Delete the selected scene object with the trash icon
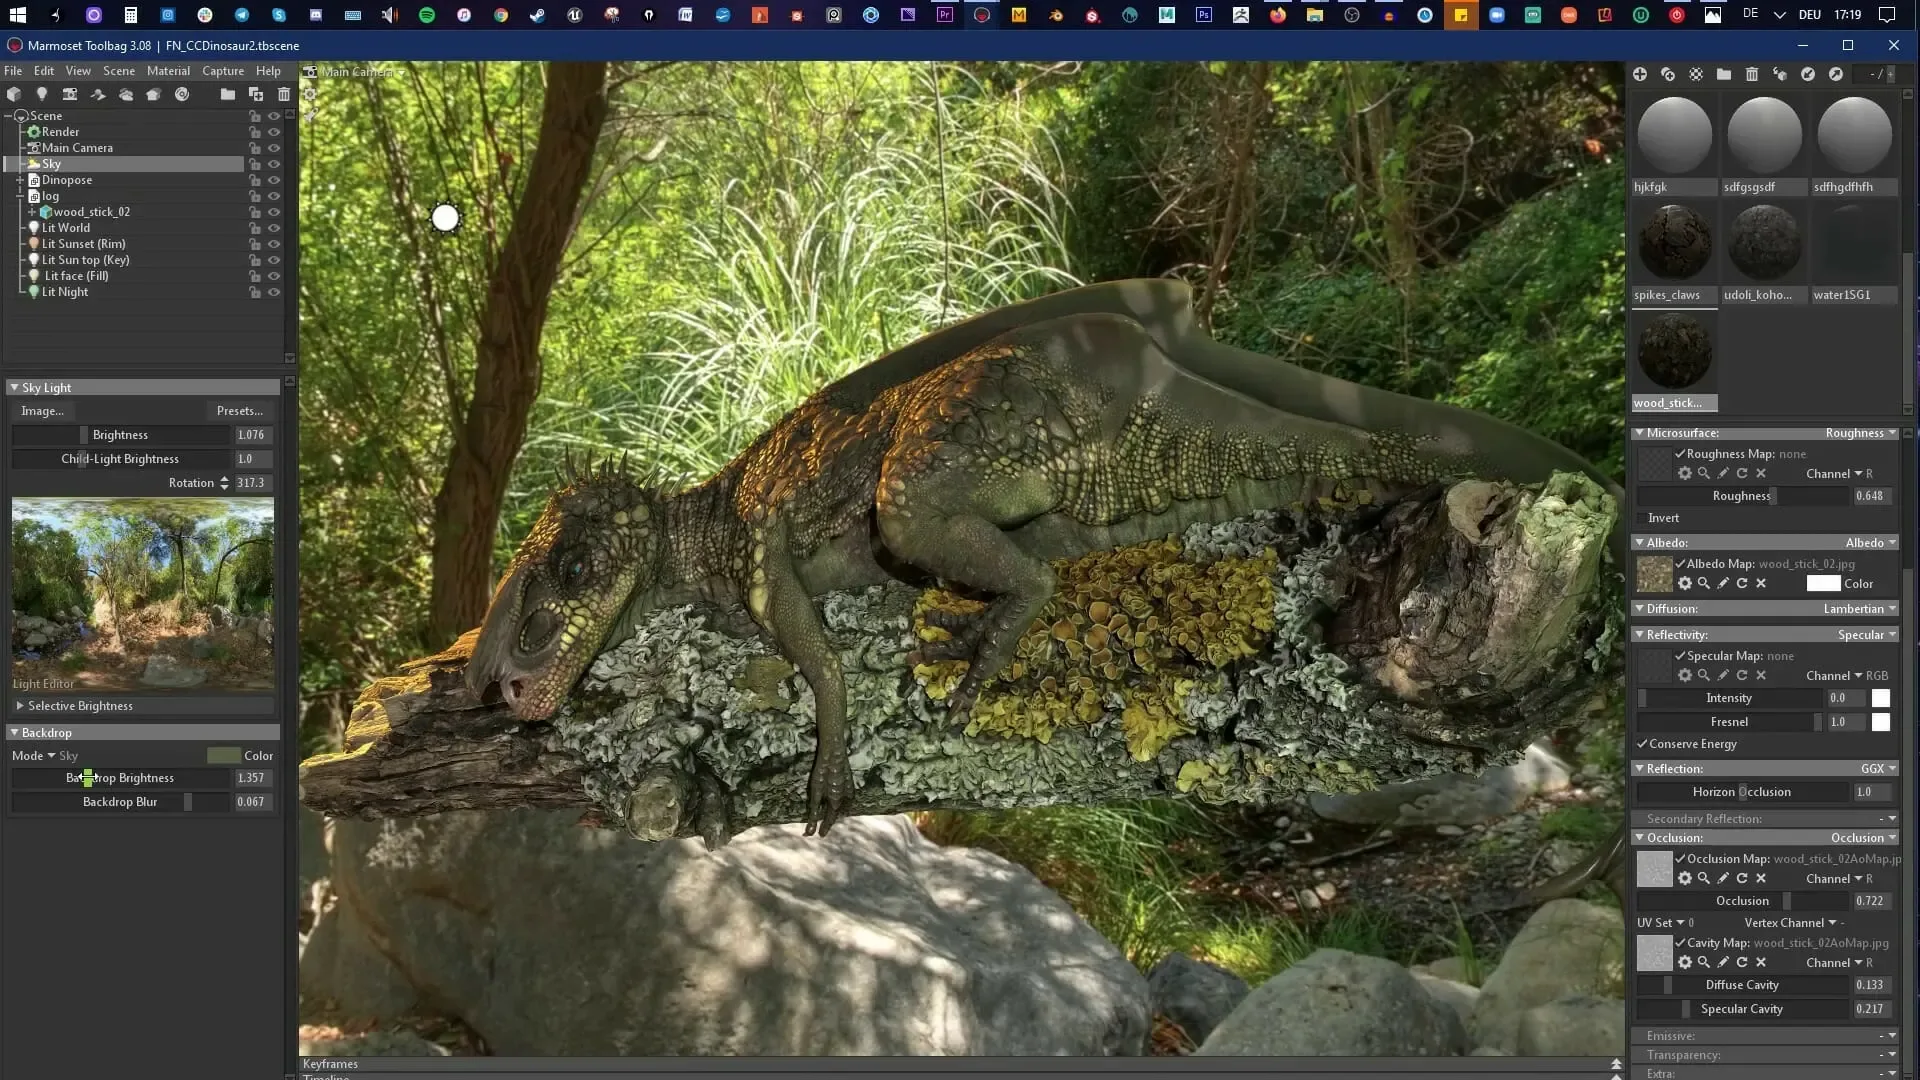The width and height of the screenshot is (1920, 1080). [x=284, y=94]
